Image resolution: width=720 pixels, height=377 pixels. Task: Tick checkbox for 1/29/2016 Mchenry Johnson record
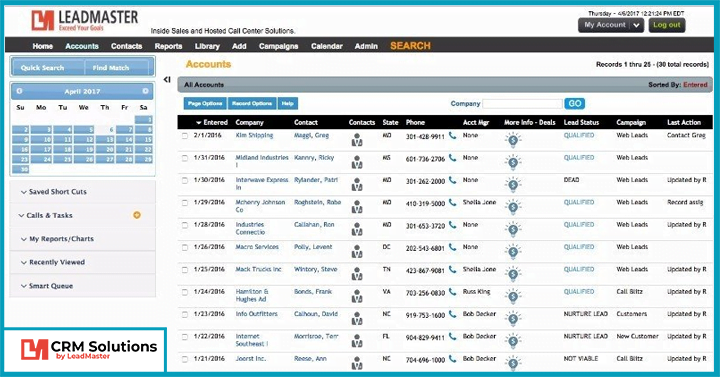click(x=185, y=203)
